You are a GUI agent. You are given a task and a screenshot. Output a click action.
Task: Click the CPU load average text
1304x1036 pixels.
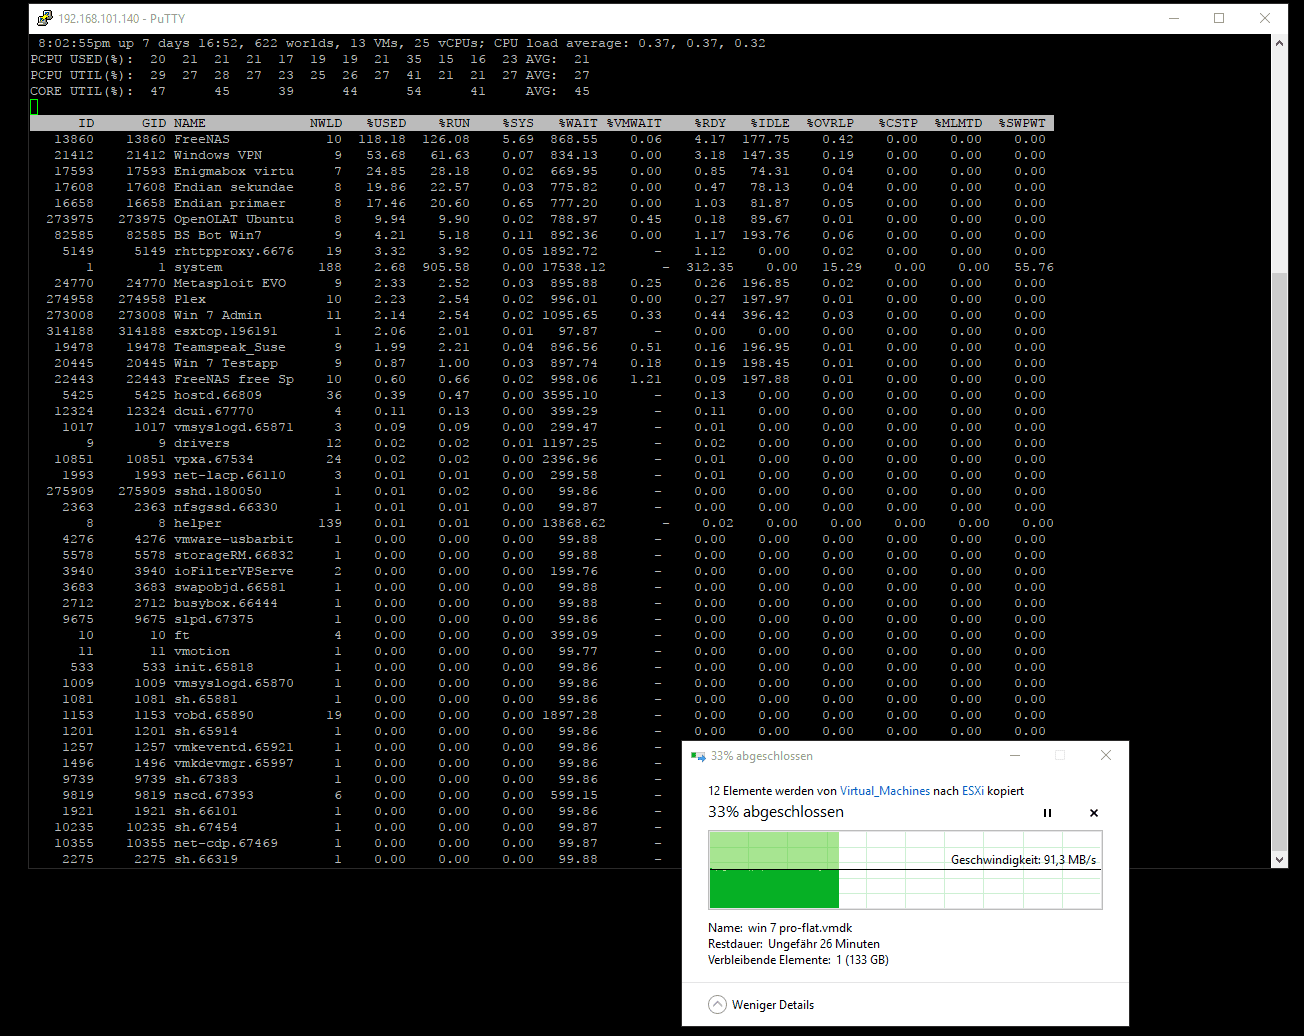(x=630, y=43)
